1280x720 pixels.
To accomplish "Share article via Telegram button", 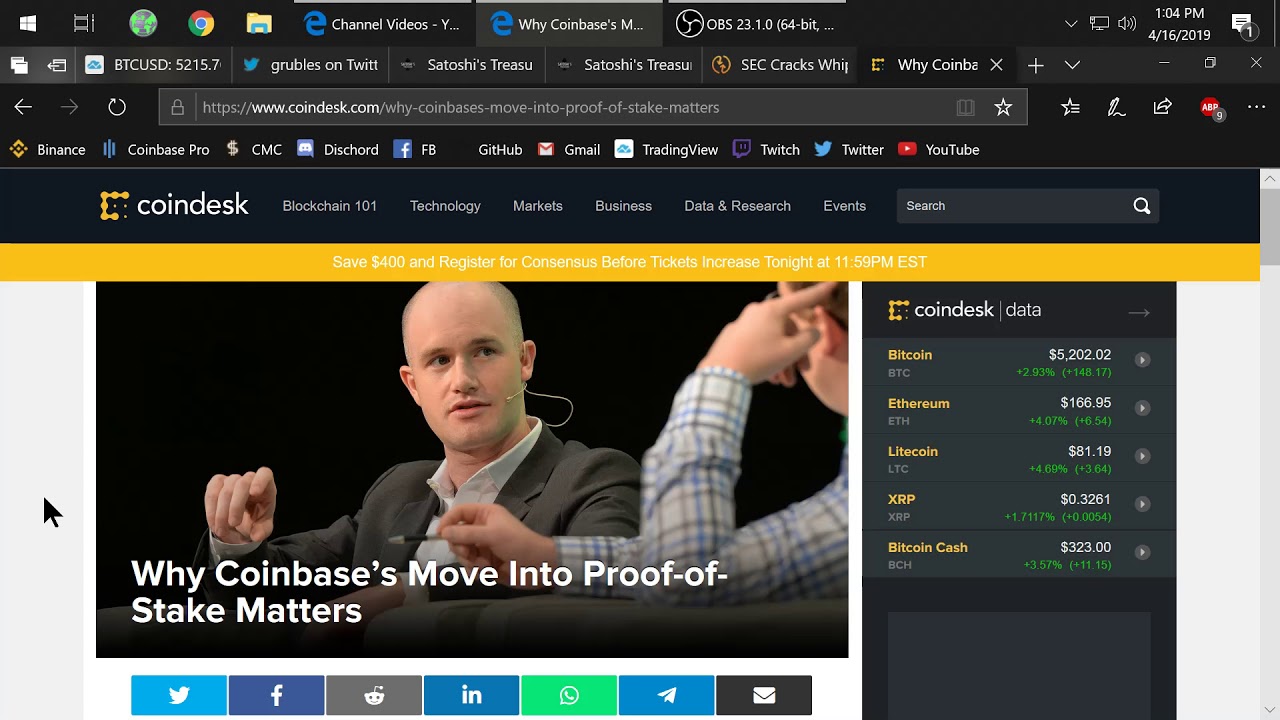I will tap(666, 696).
